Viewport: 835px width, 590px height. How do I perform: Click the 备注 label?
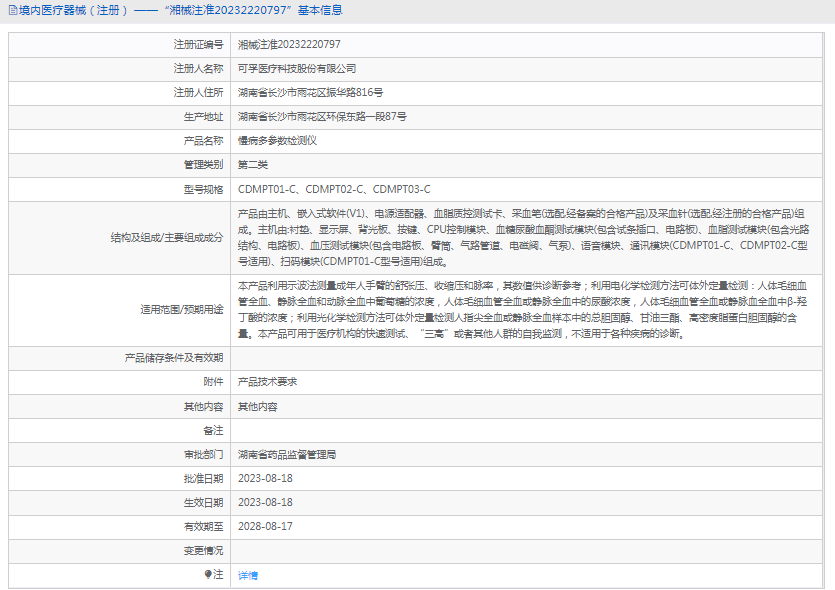(x=214, y=430)
